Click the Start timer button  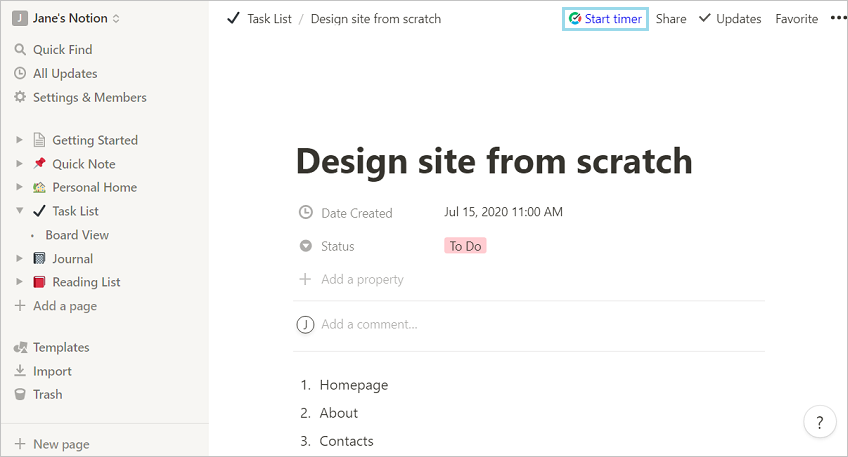[x=605, y=18]
